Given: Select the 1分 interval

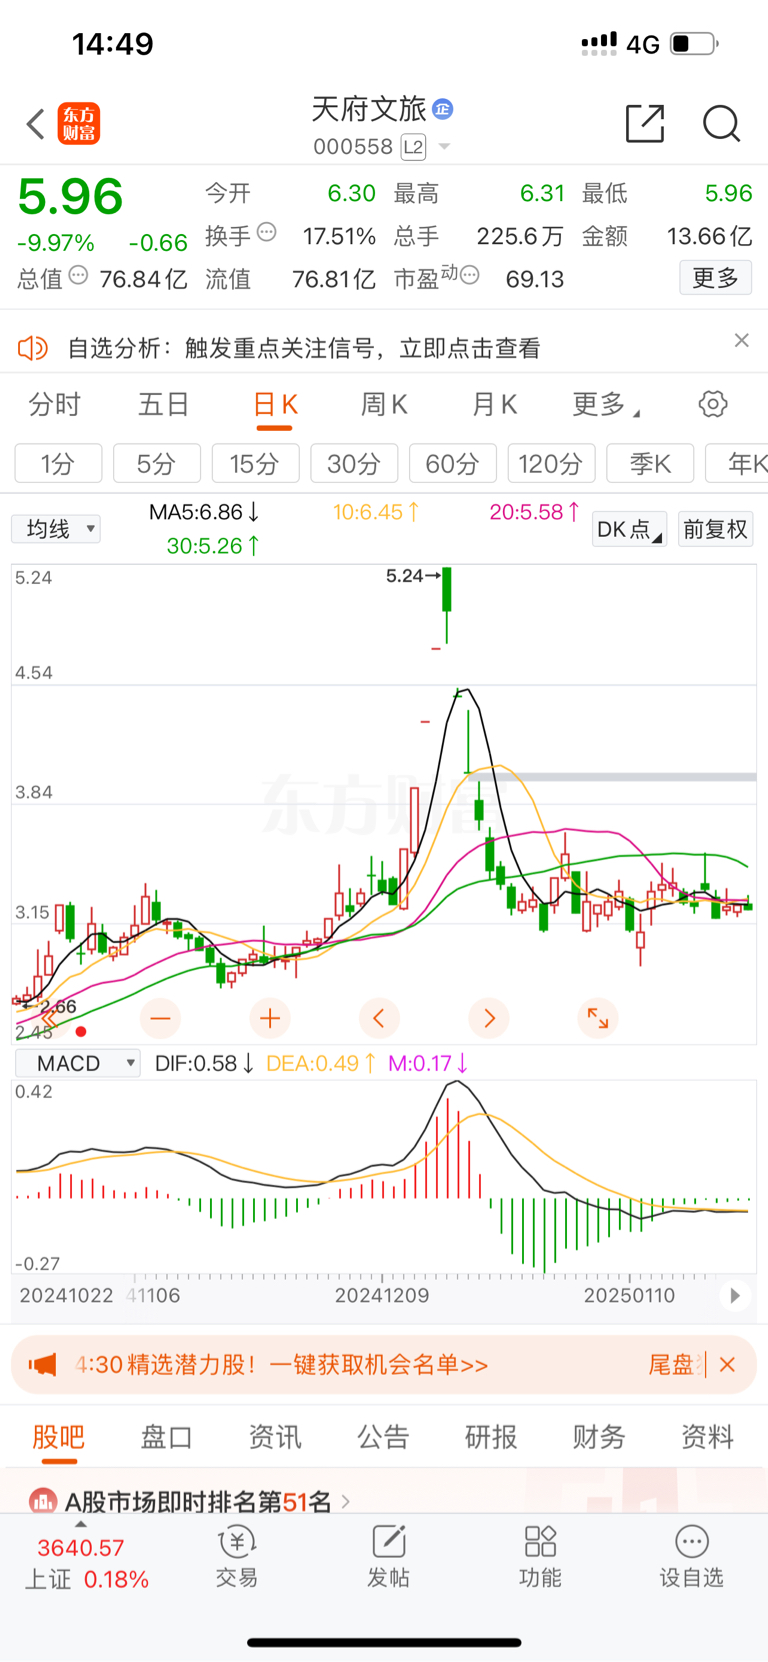Looking at the screenshot, I should coord(58,464).
